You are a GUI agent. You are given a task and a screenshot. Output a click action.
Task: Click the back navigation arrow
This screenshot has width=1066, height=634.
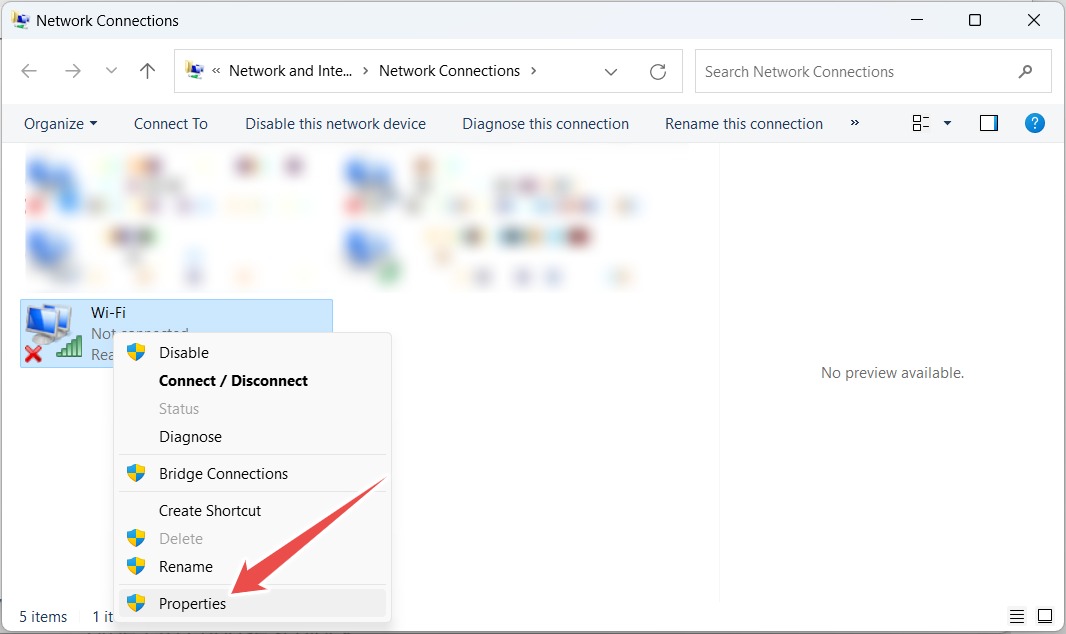(29, 70)
